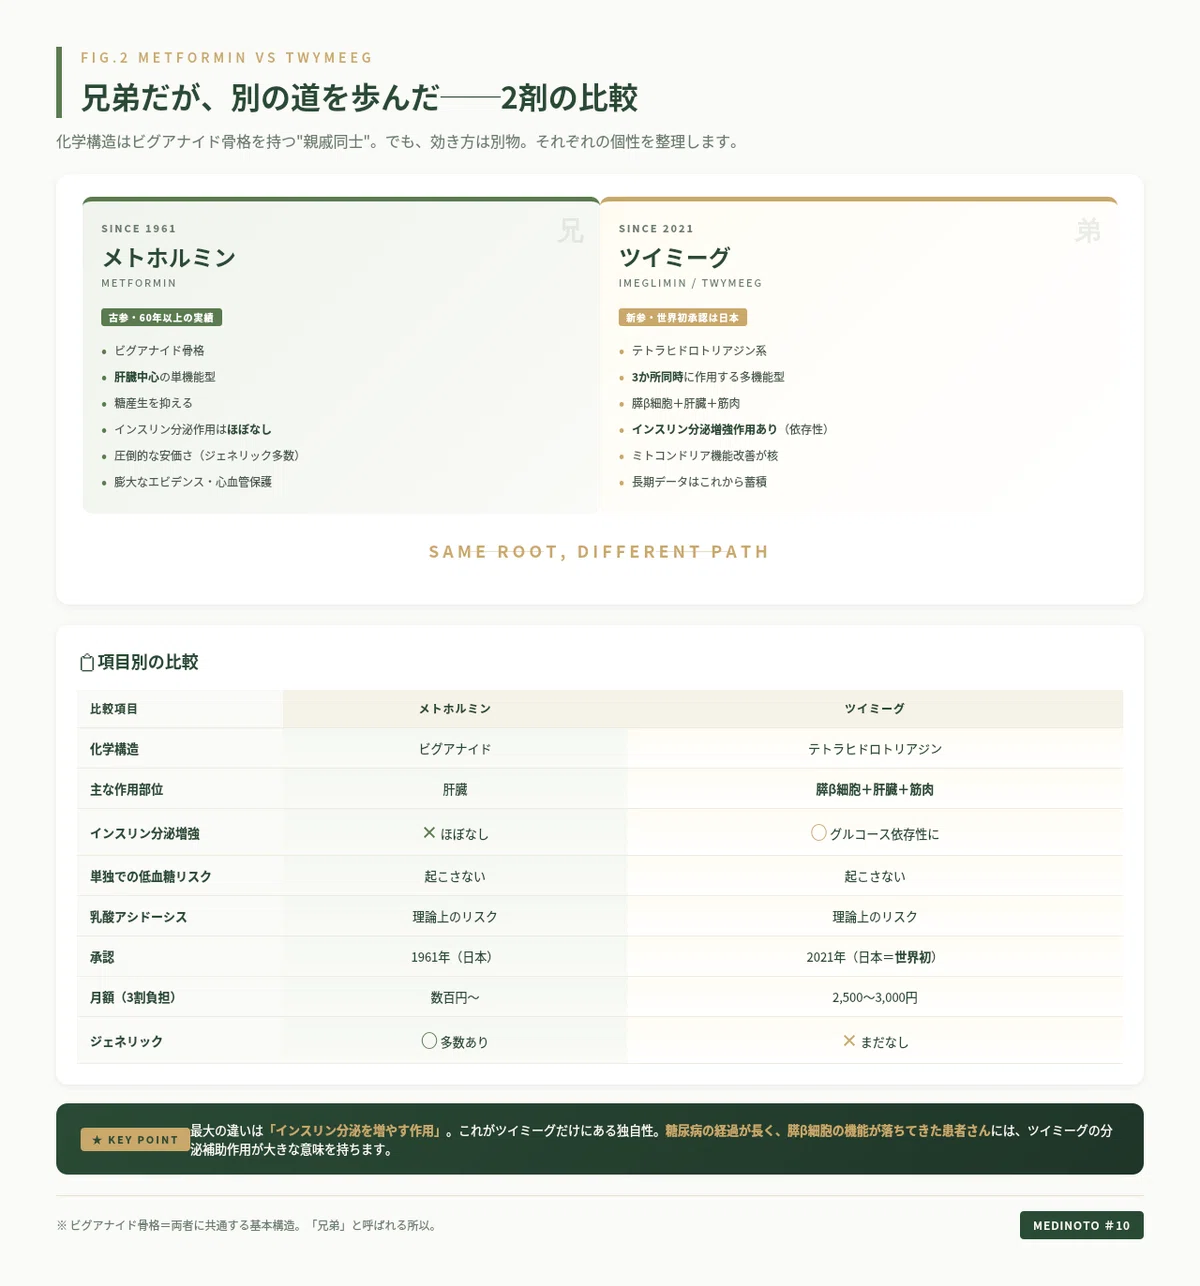The height and width of the screenshot is (1286, 1200).
Task: Click the SINCE 1961 label
Action: click(x=138, y=229)
